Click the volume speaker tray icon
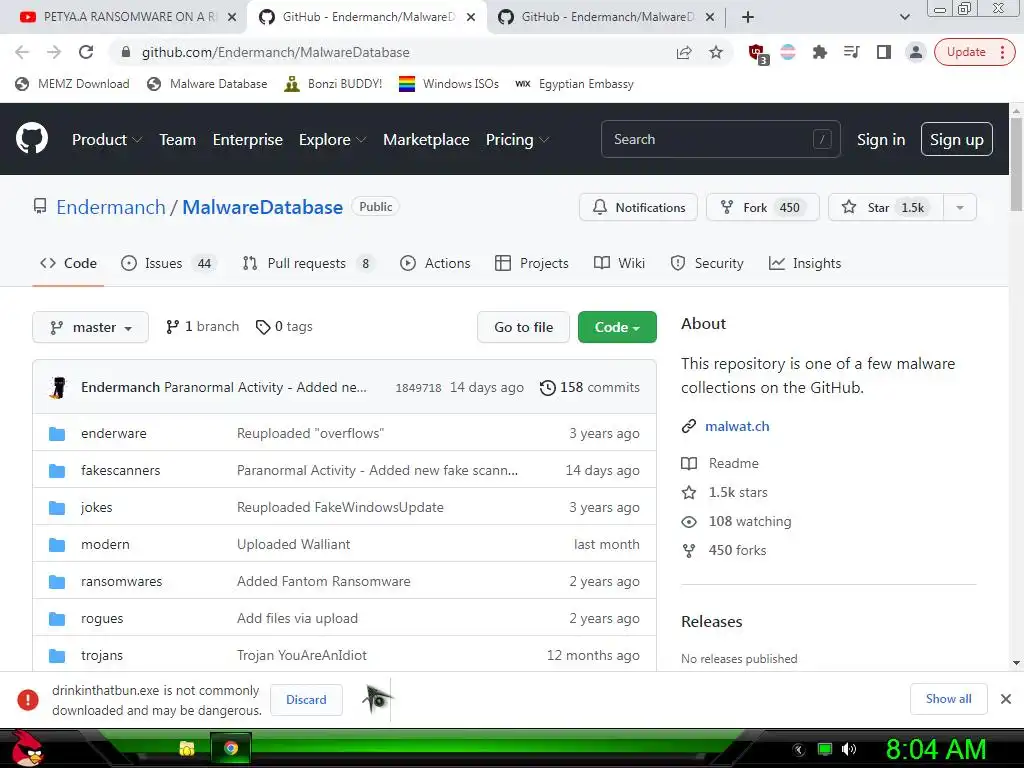This screenshot has height=768, width=1024. coord(849,749)
